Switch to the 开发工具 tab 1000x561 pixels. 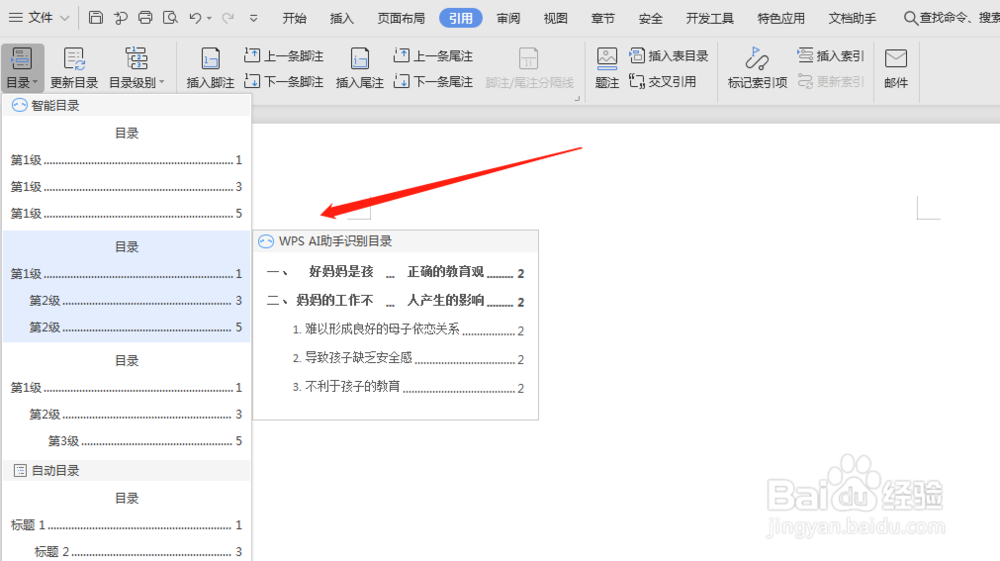[x=710, y=18]
